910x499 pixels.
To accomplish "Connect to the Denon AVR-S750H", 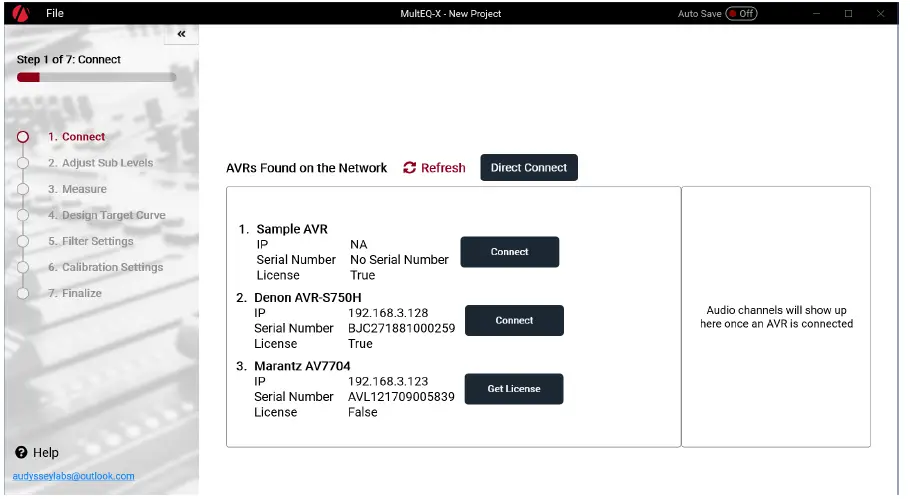I will pos(514,320).
